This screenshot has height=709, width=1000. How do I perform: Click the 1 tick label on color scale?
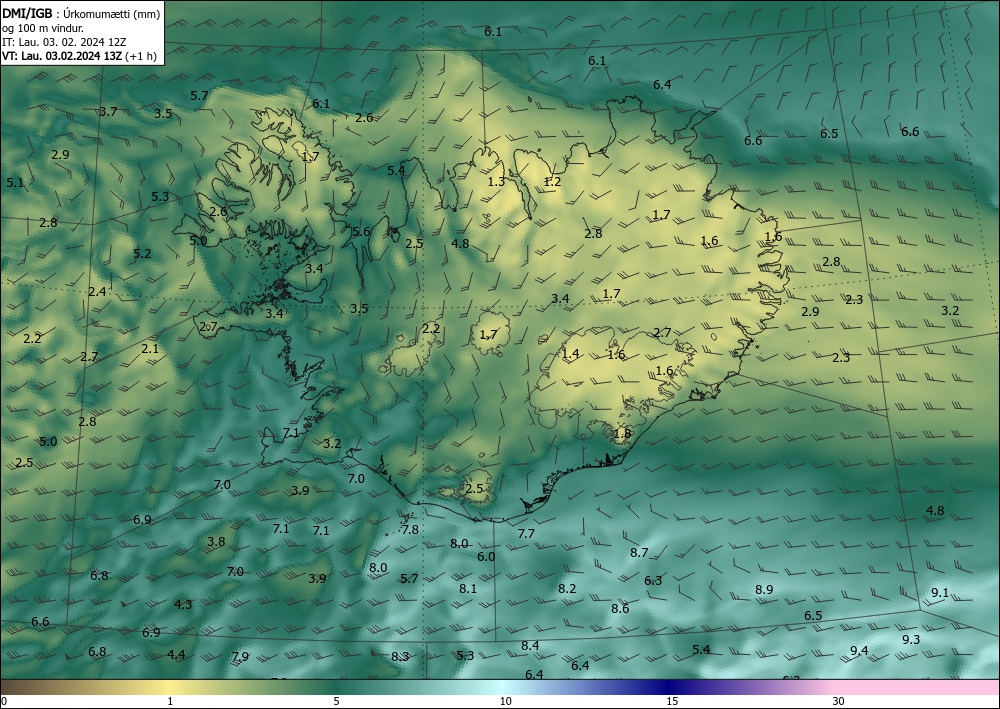(170, 701)
